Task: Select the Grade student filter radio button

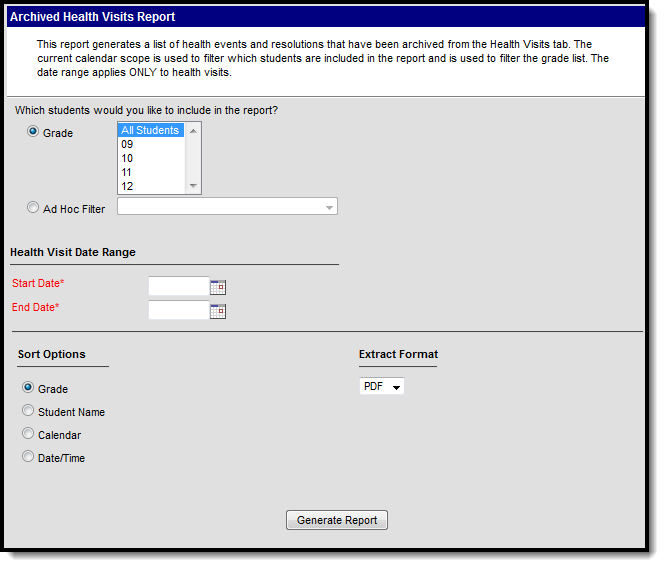Action: (x=33, y=131)
